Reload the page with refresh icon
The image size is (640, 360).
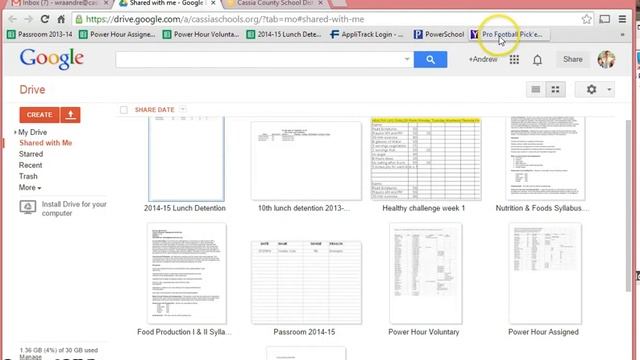click(45, 19)
